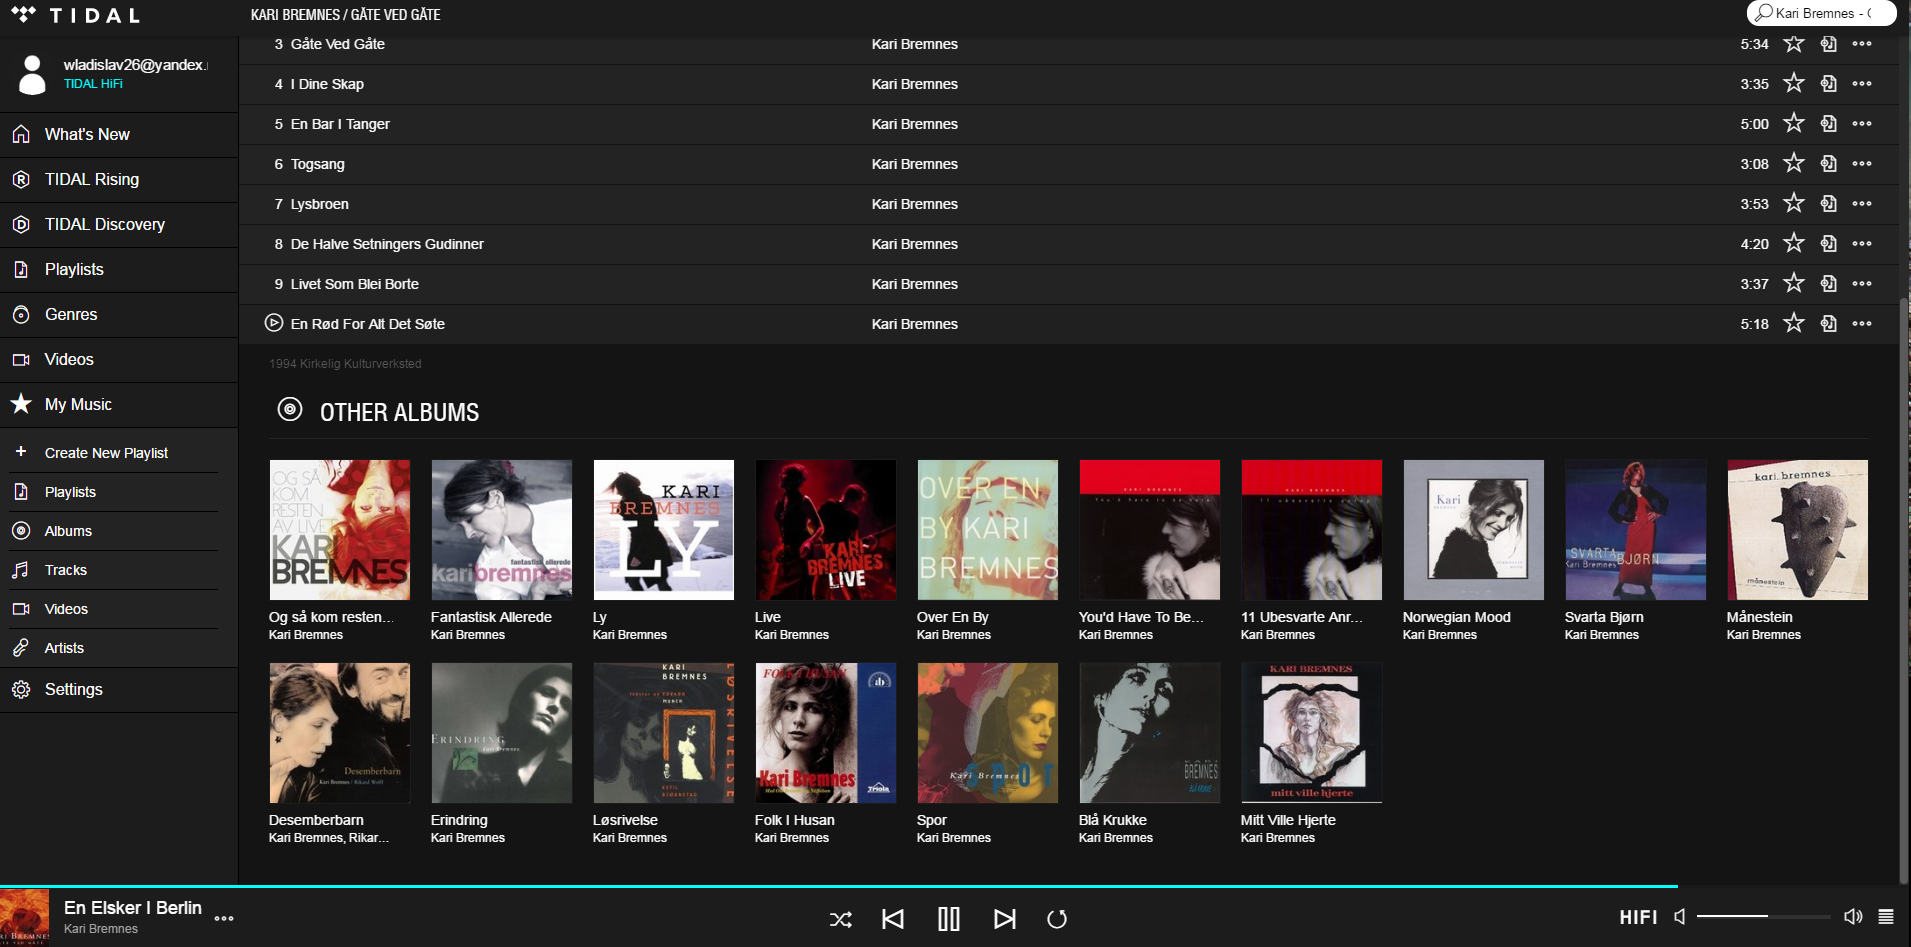Pause the current playback
Screen dimensions: 1911x947
949,919
